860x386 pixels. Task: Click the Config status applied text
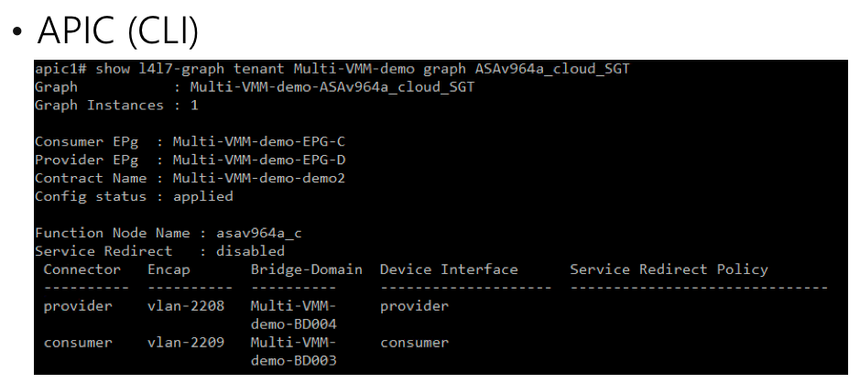pyautogui.click(x=203, y=197)
